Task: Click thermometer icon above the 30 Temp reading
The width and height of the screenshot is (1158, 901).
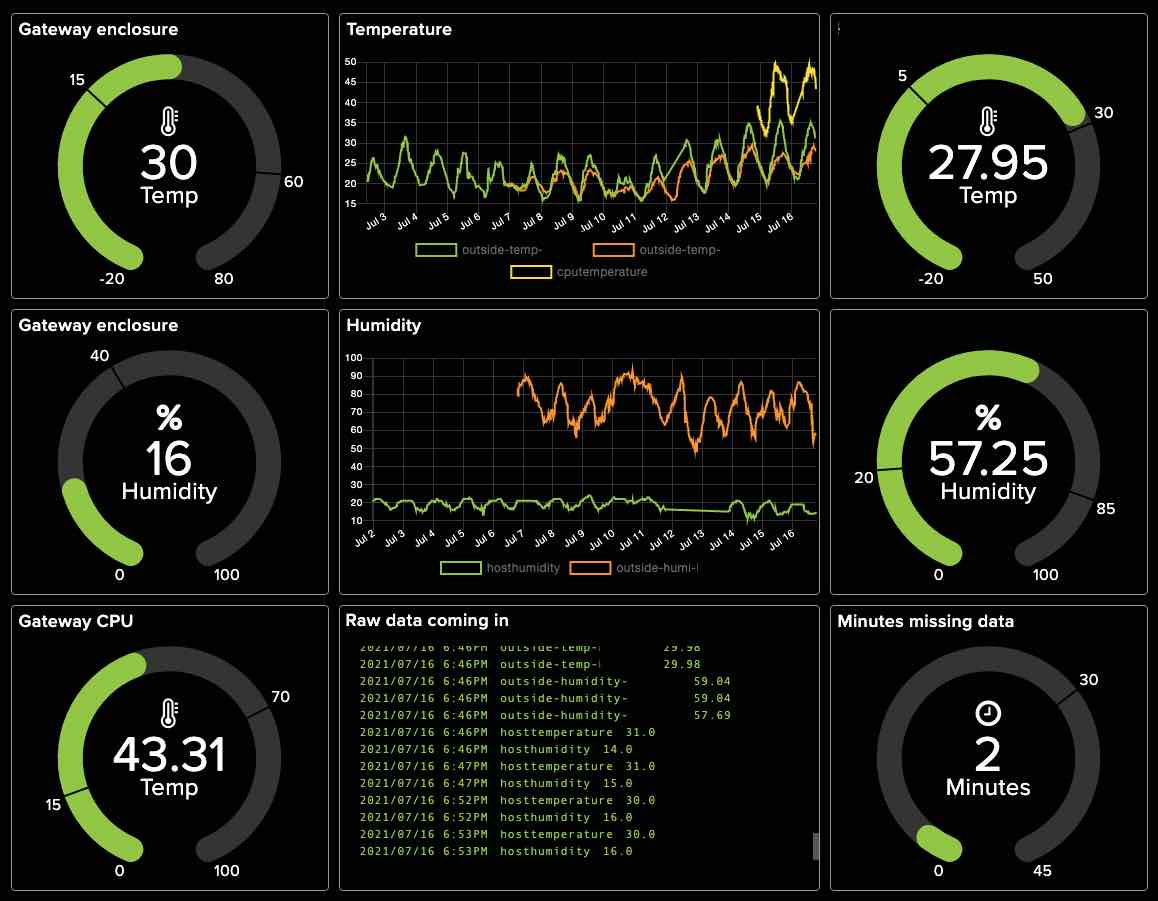Action: pyautogui.click(x=169, y=122)
